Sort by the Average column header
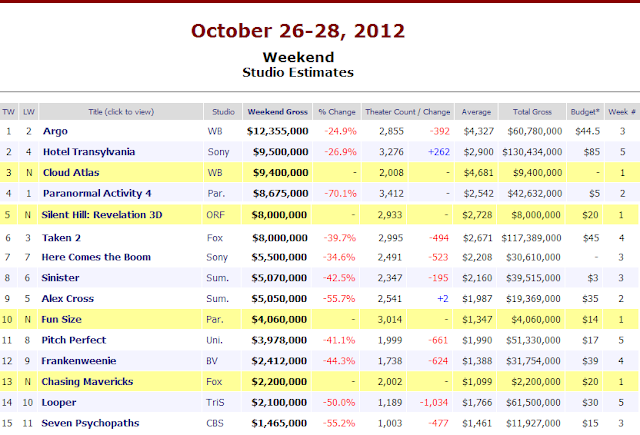The height and width of the screenshot is (435, 640). point(476,112)
